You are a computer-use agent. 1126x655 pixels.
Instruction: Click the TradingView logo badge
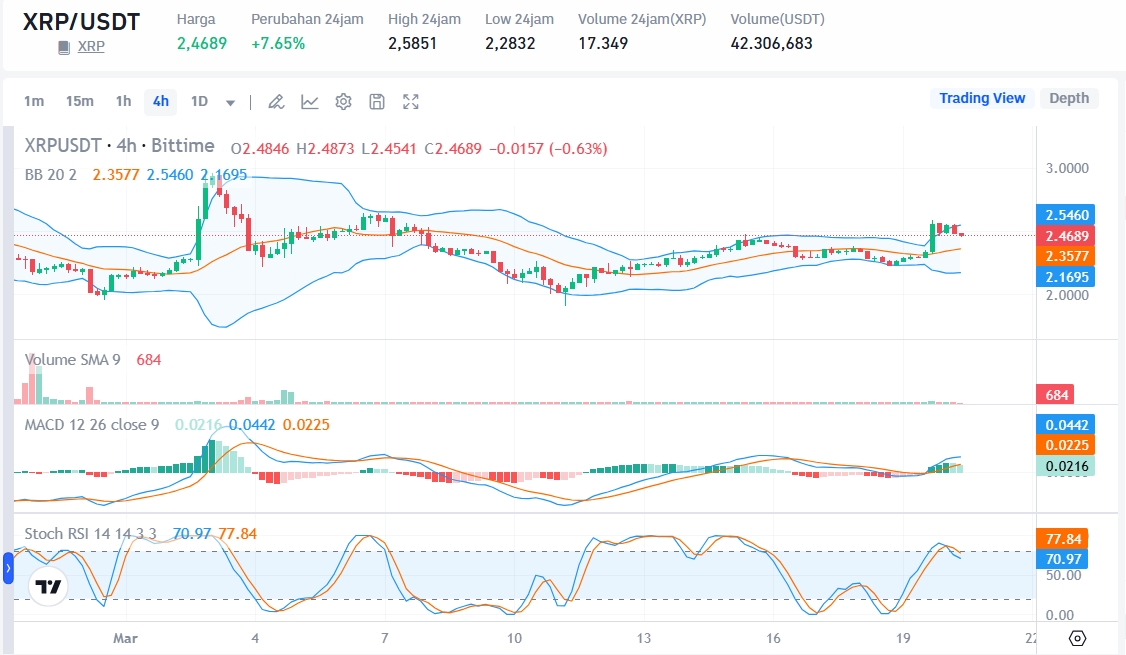pyautogui.click(x=48, y=587)
